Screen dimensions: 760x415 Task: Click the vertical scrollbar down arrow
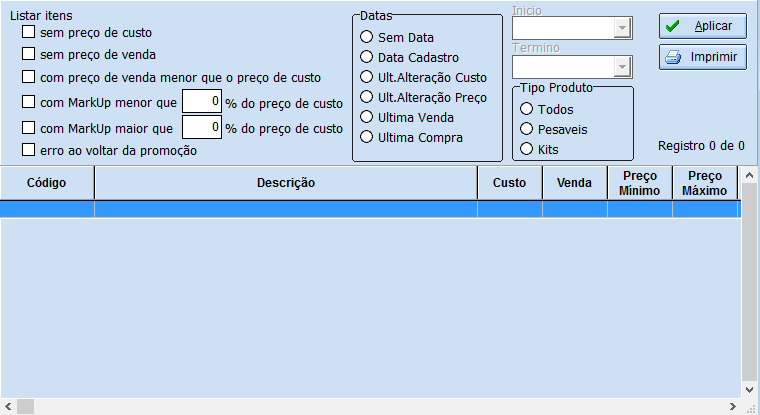(749, 390)
